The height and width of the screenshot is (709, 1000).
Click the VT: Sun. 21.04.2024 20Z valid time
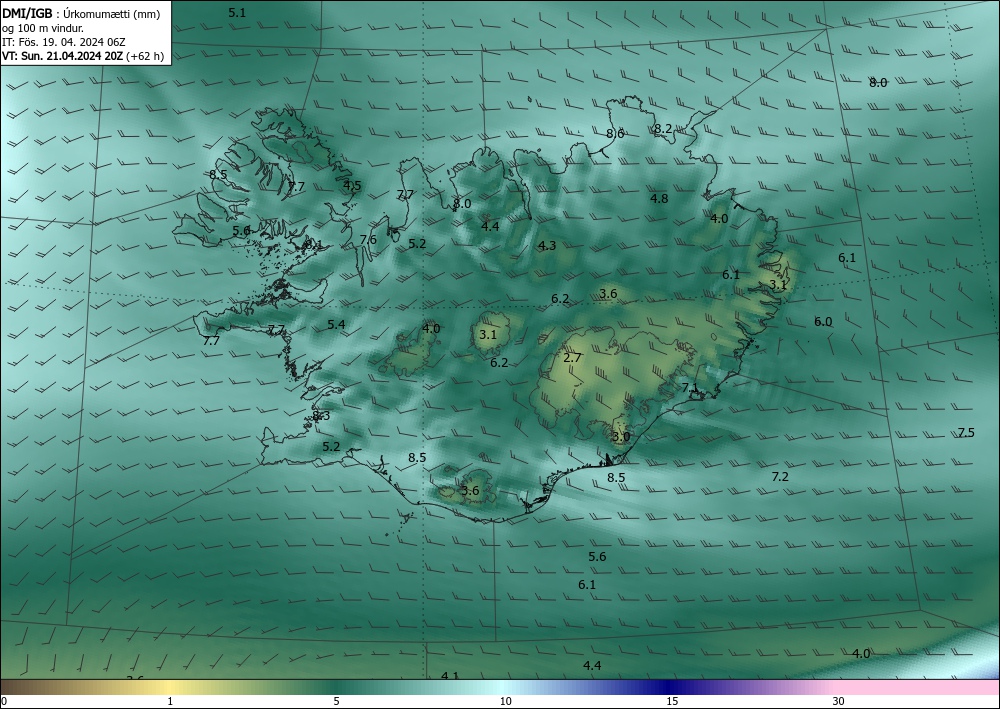[x=62, y=56]
